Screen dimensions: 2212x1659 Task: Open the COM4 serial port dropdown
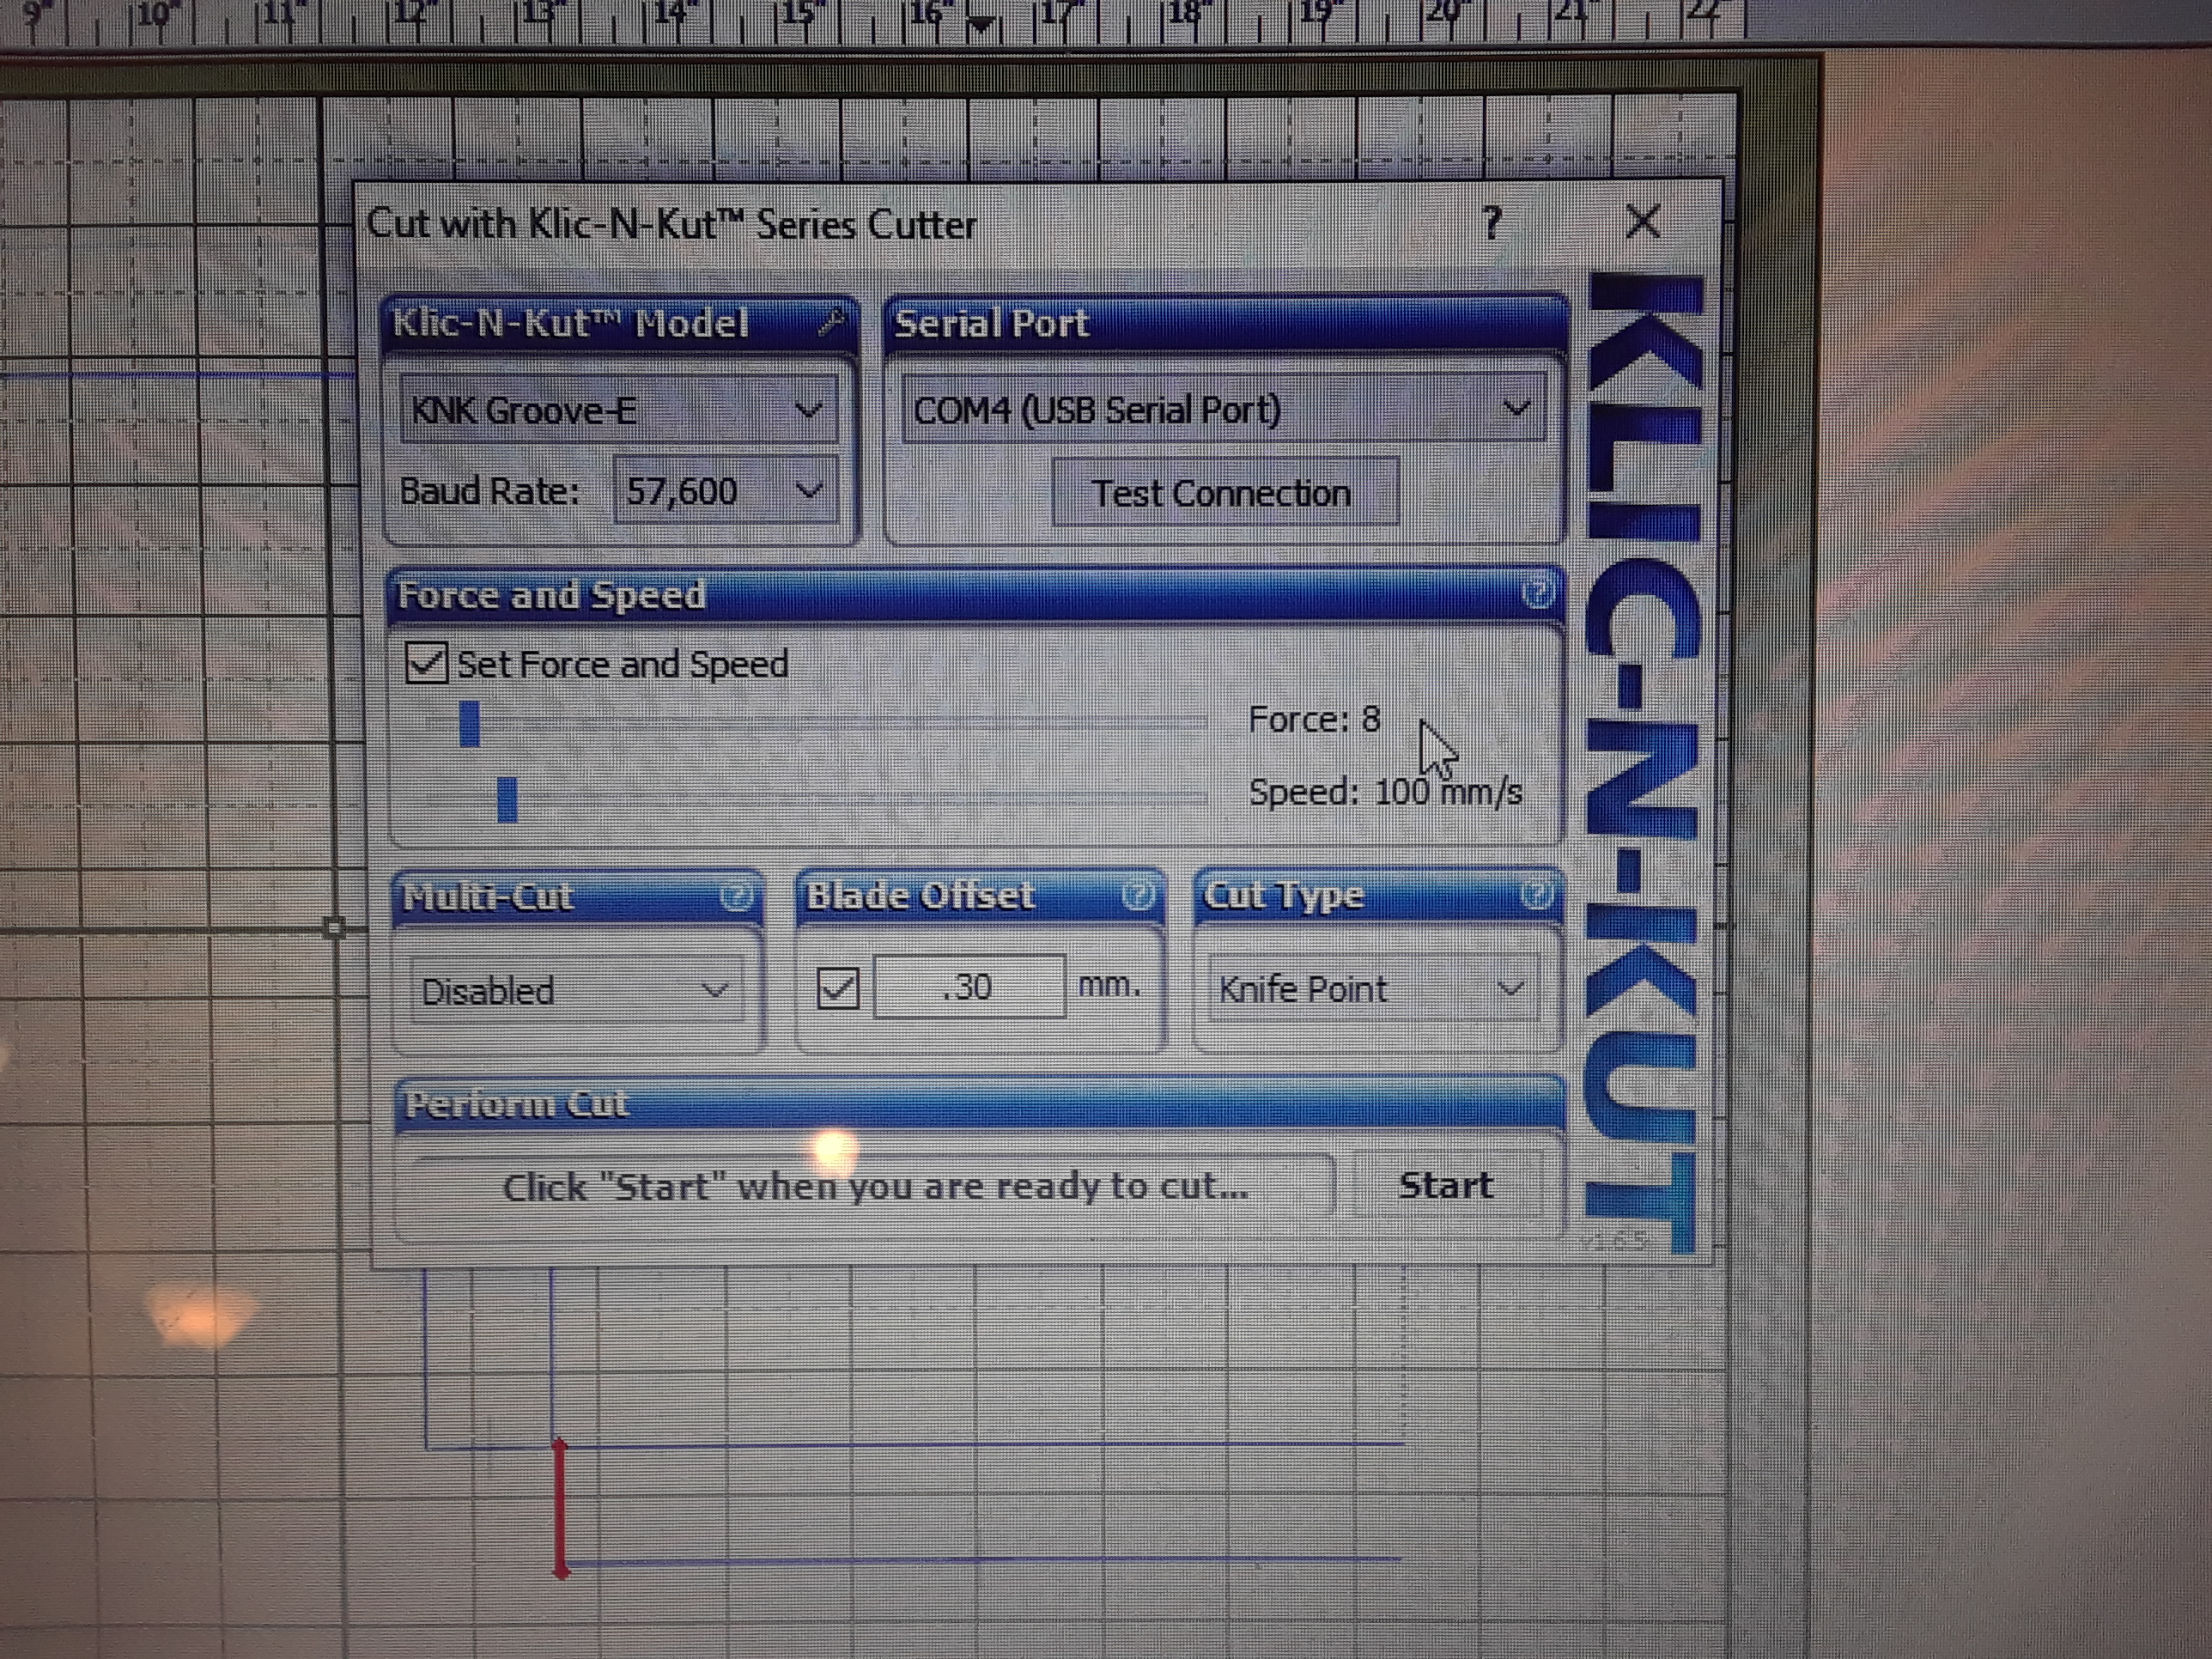pyautogui.click(x=1225, y=408)
